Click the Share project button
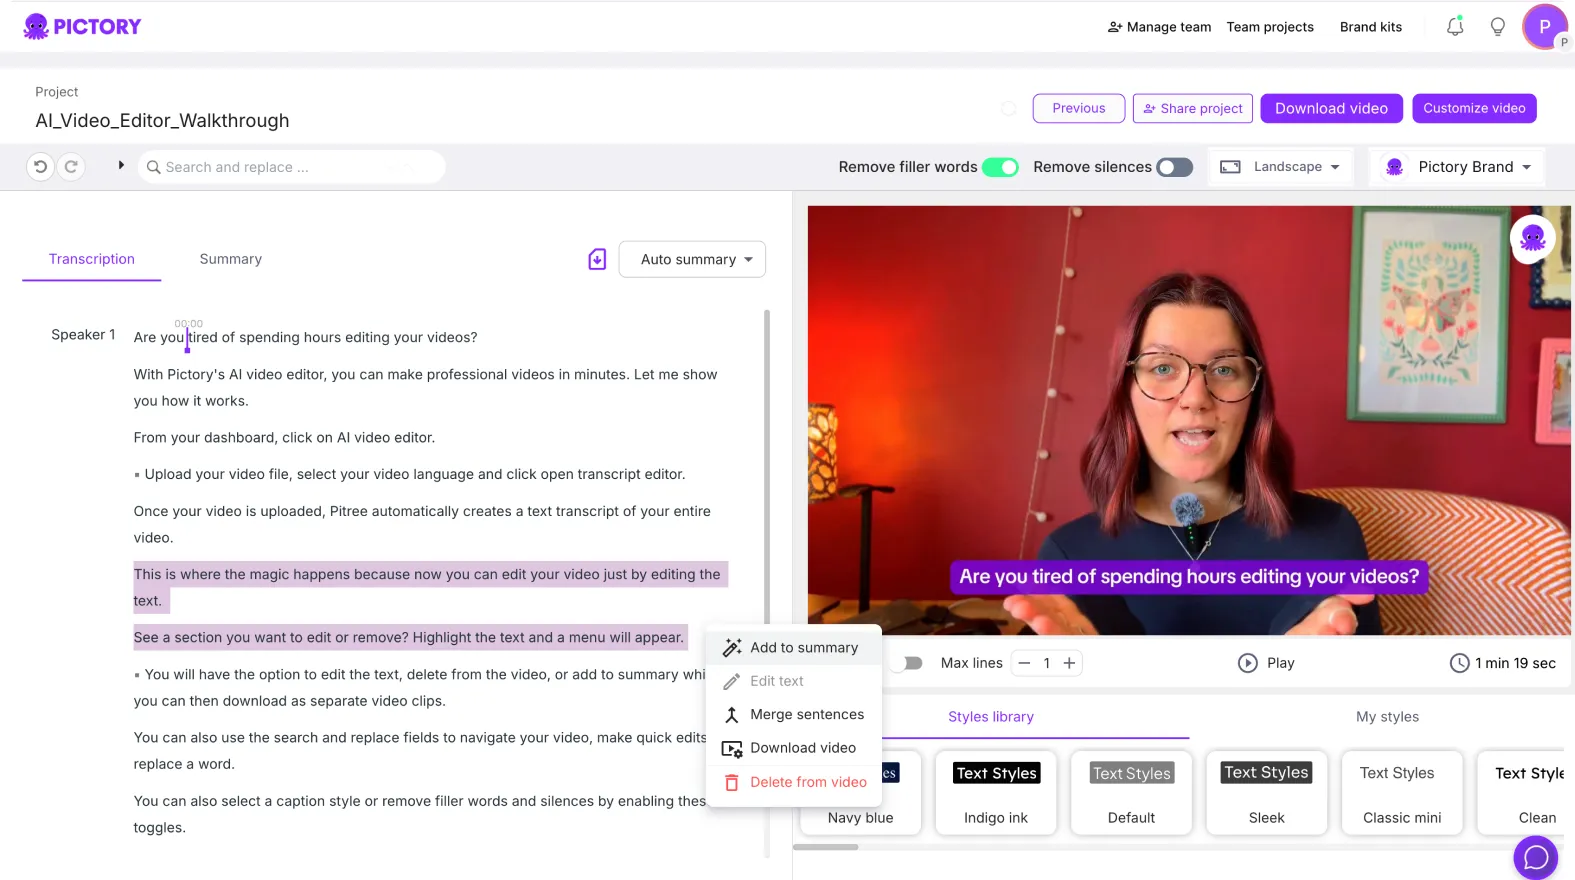1575x880 pixels. click(1193, 108)
